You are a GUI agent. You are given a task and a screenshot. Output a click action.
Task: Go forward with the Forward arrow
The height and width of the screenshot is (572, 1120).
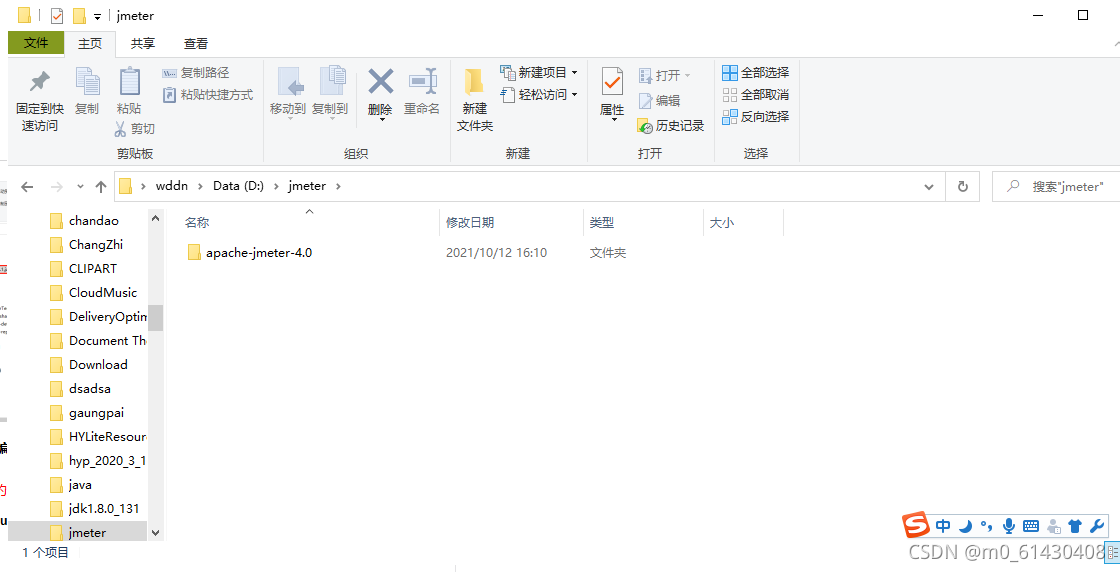[56, 187]
